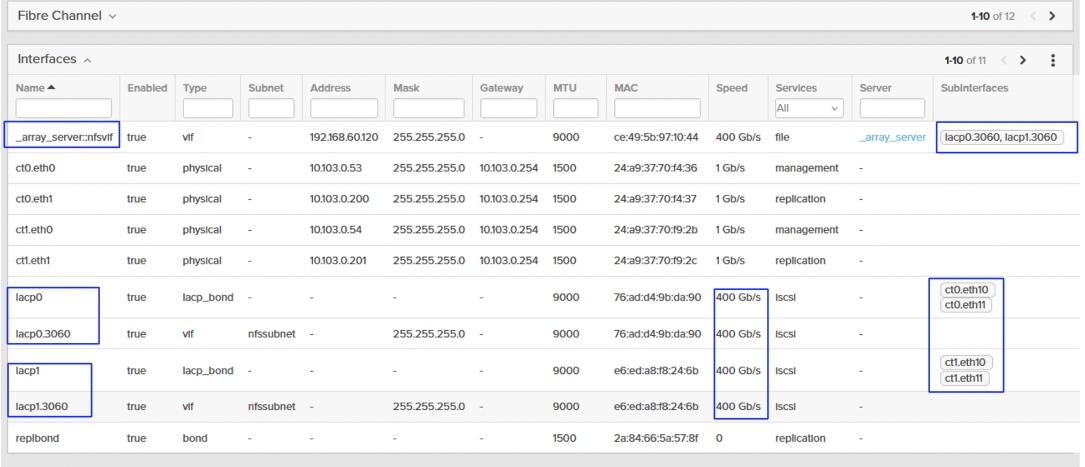Go to previous page of Interfaces list
Image resolution: width=1085 pixels, height=467 pixels.
[x=1003, y=60]
